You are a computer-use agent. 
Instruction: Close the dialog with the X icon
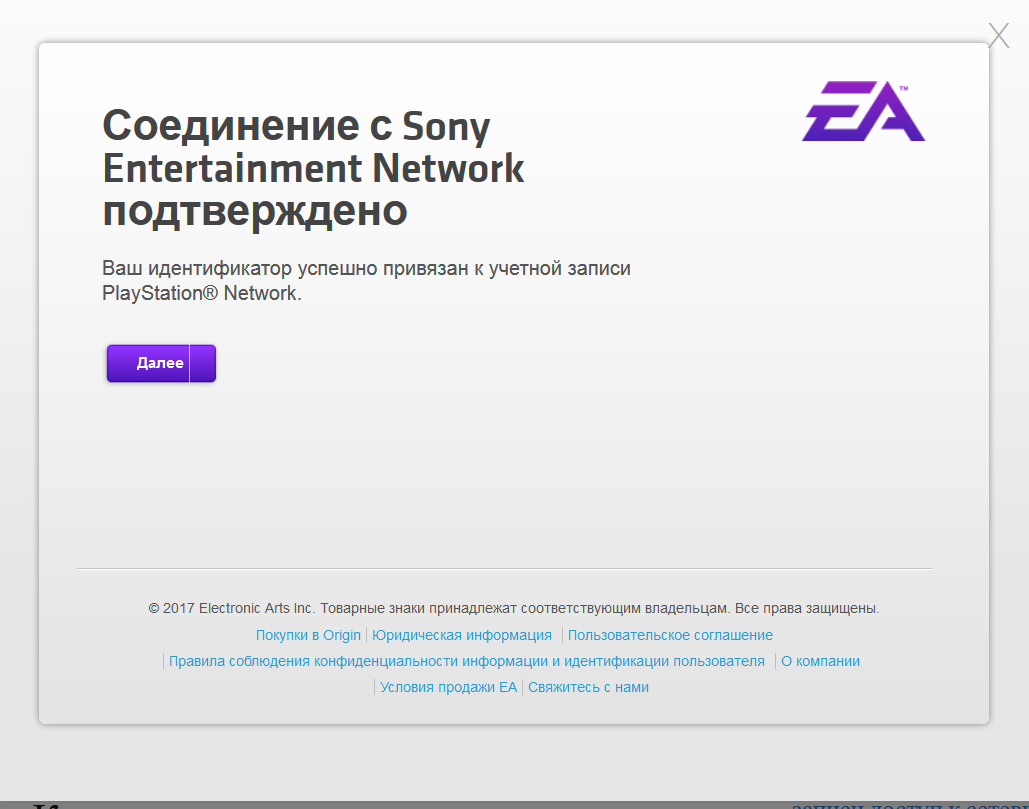(x=999, y=35)
